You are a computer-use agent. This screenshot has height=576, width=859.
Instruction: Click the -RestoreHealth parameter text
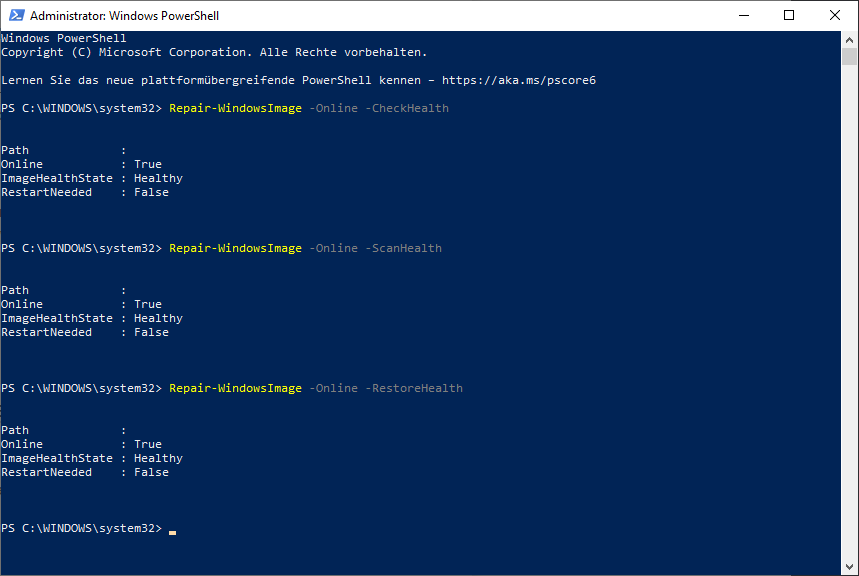[x=414, y=388]
